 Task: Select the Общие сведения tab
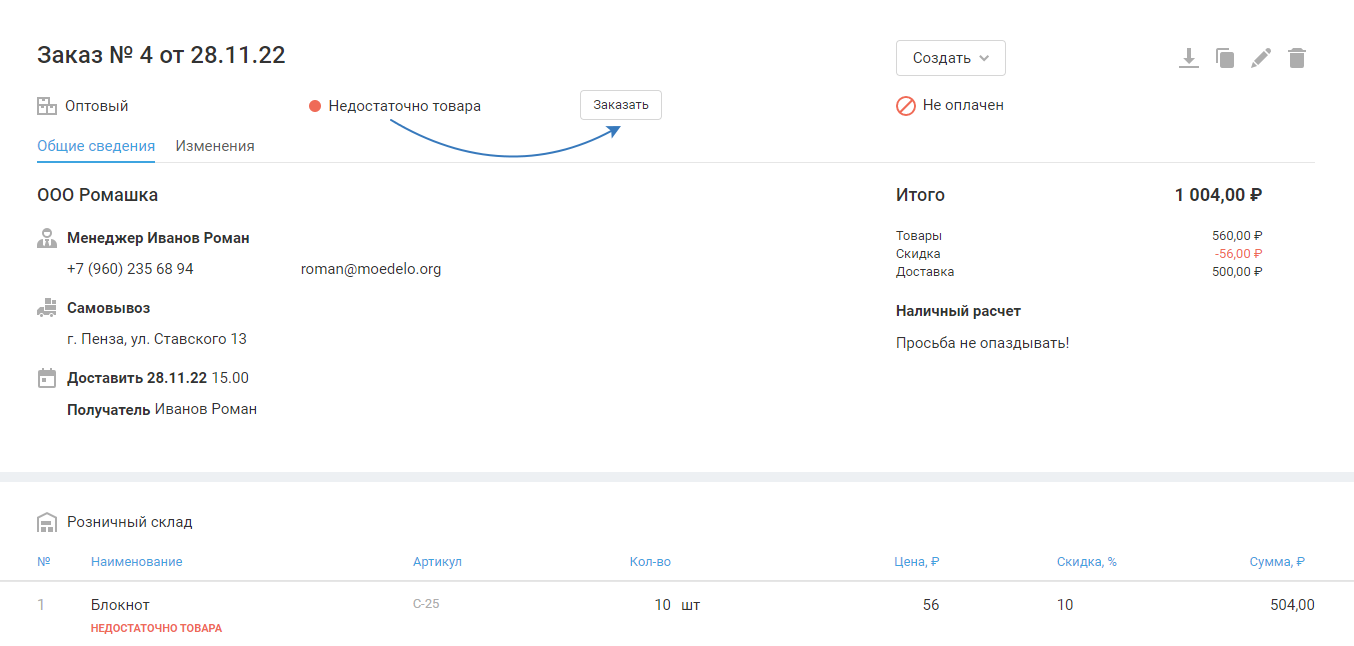click(96, 146)
